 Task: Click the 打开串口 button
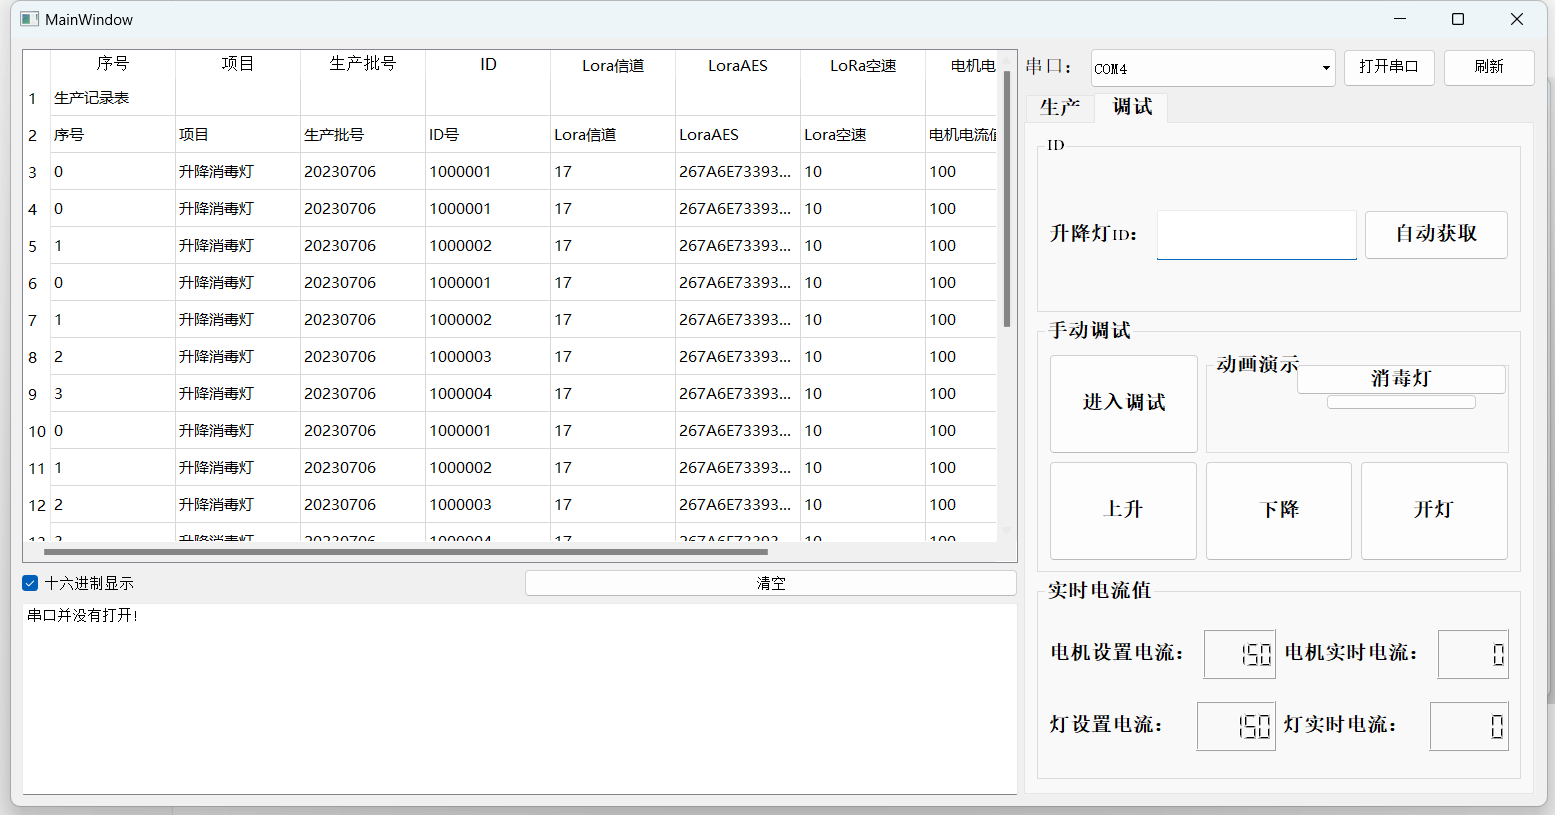(1388, 67)
